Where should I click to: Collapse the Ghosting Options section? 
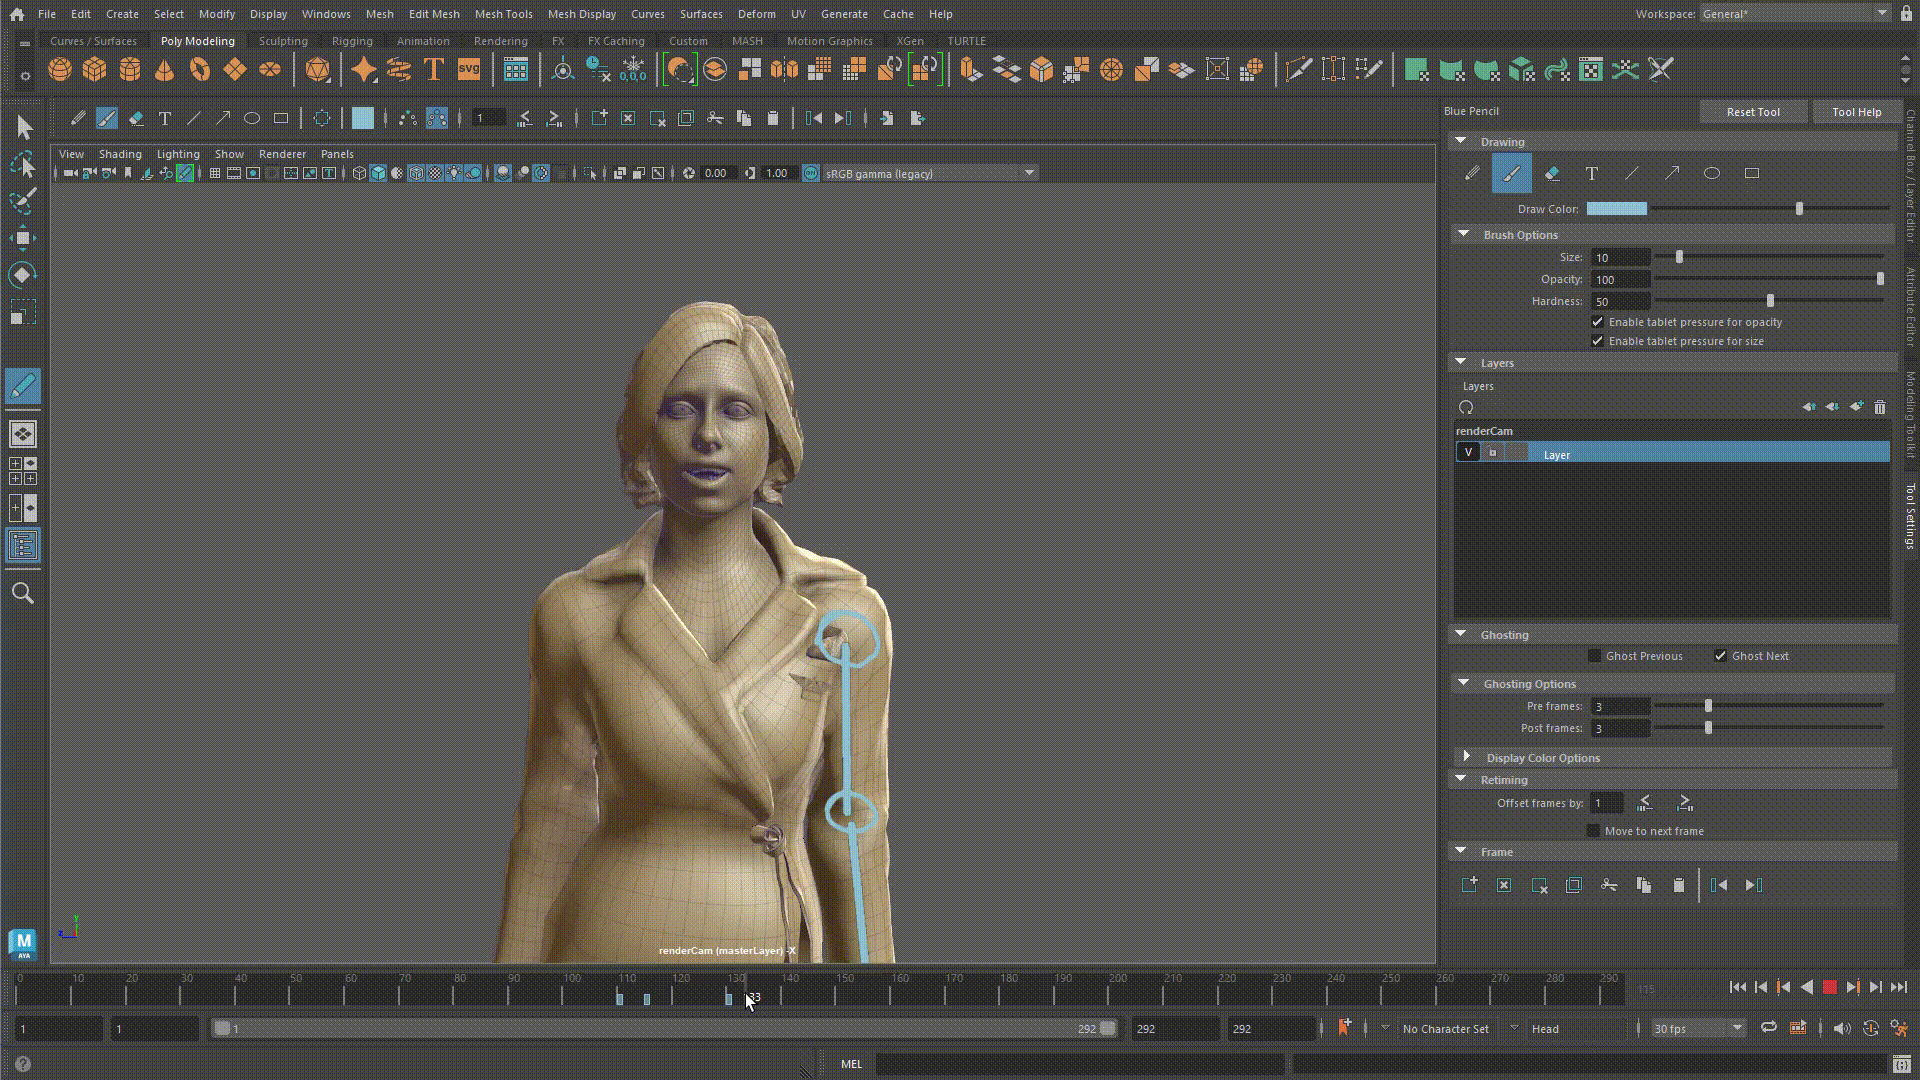pyautogui.click(x=1465, y=683)
